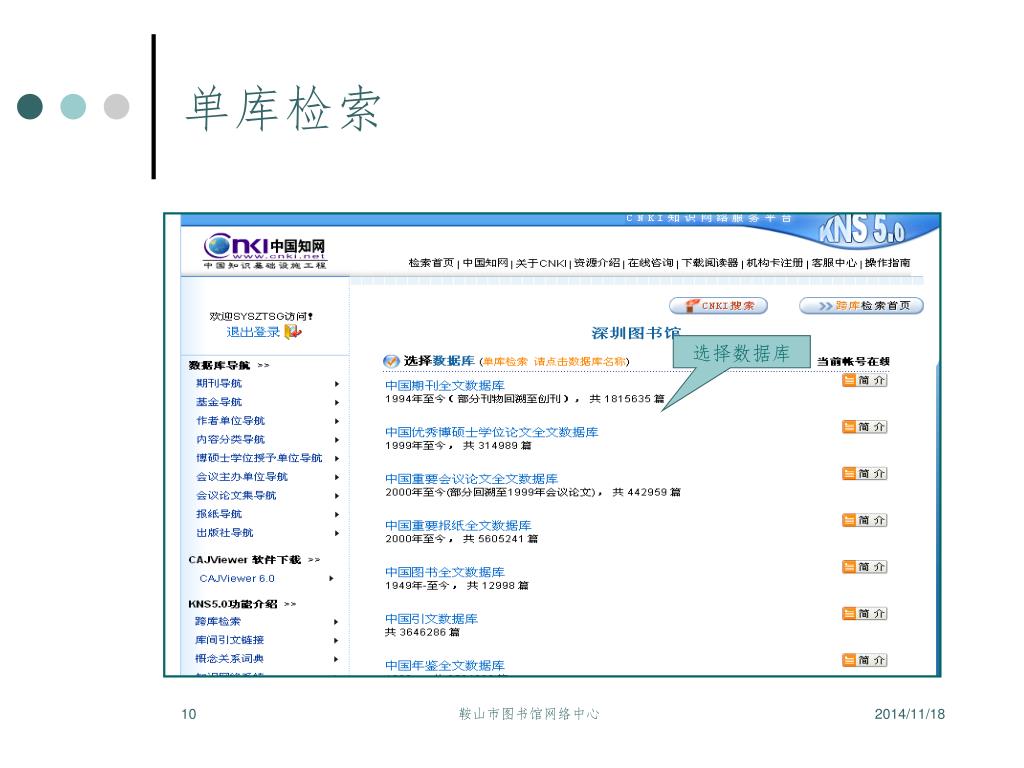Open 简介 for 中国期刊全文数据库

(864, 380)
